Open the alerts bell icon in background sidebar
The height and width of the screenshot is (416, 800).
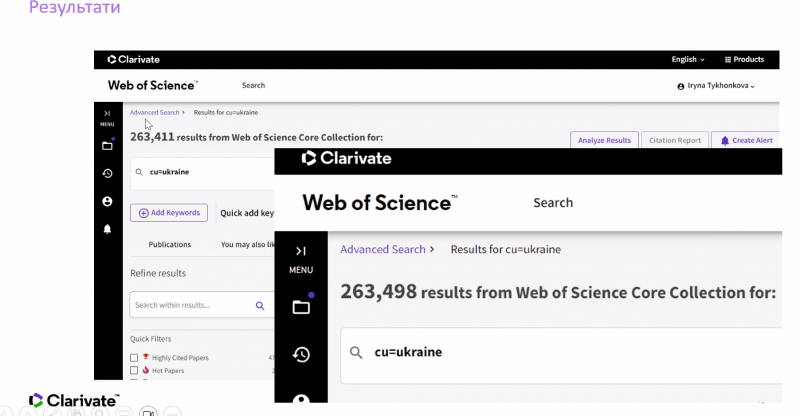[x=107, y=229]
